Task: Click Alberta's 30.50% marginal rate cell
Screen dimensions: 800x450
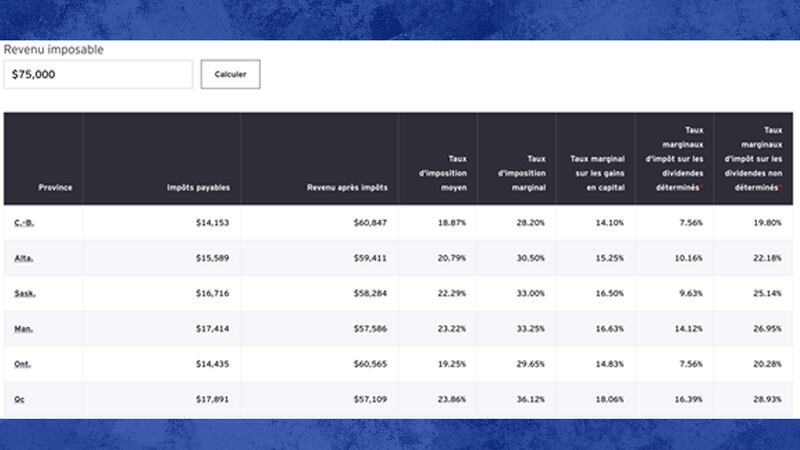Action: (530, 258)
